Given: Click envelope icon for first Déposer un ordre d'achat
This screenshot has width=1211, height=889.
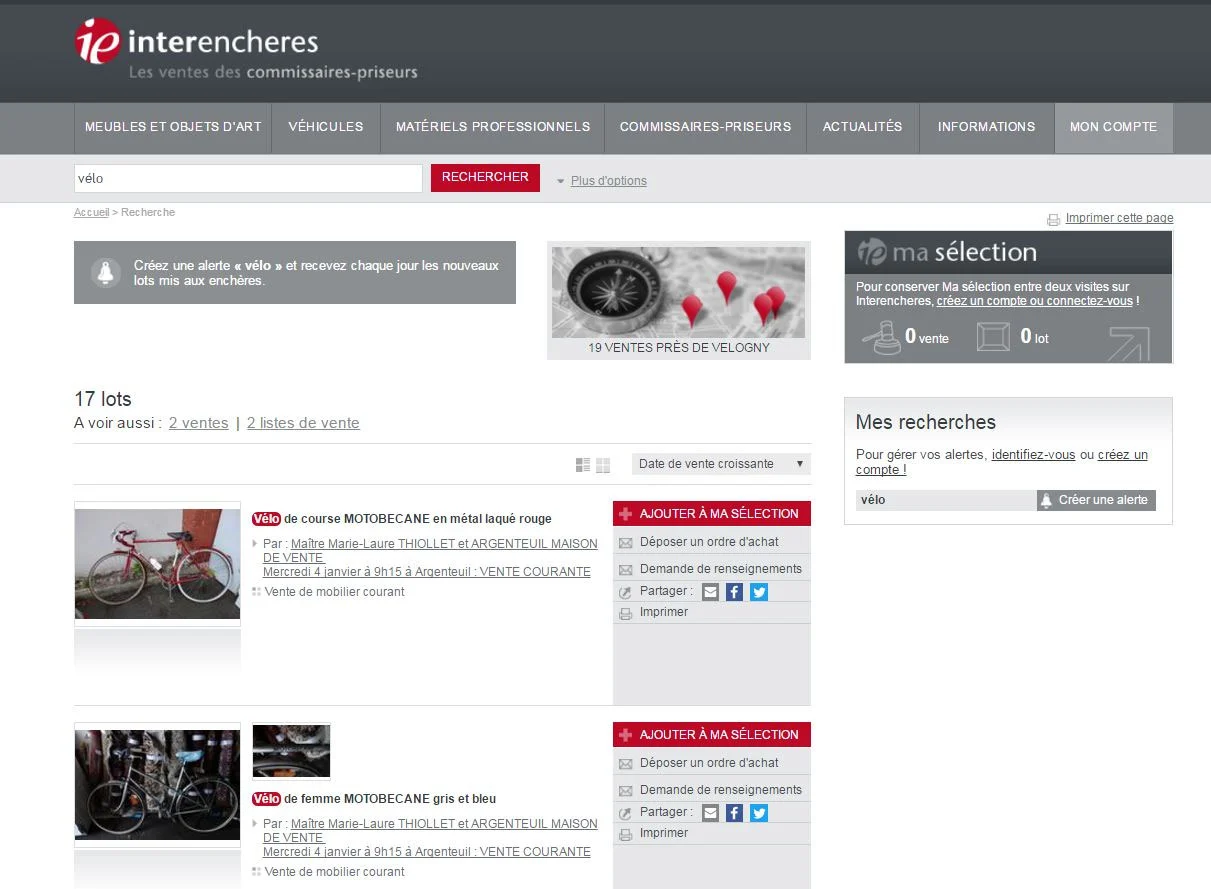Looking at the screenshot, I should pyautogui.click(x=626, y=543).
